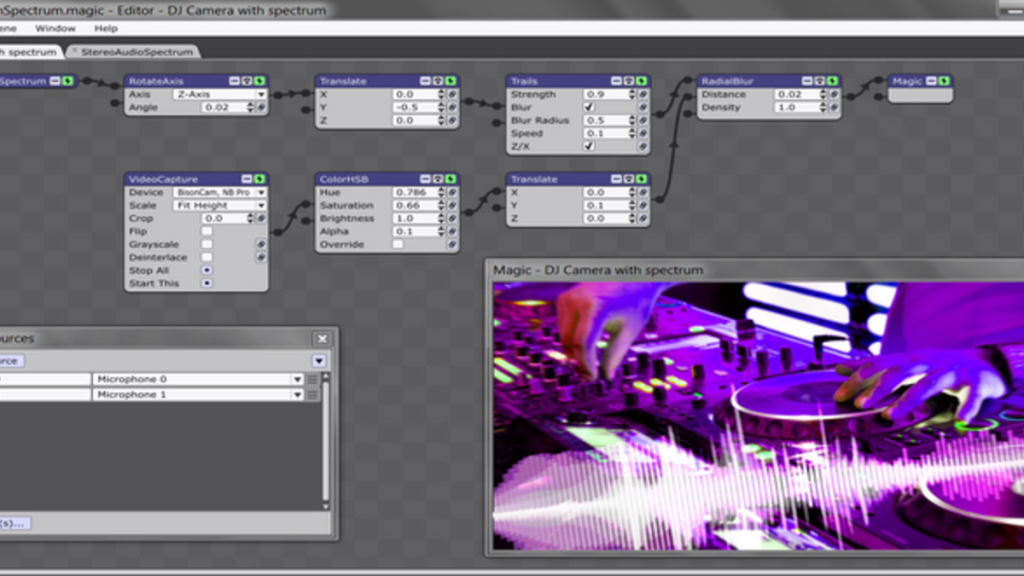Toggle the Override checkbox in ColorHSB
The width and height of the screenshot is (1024, 576).
click(x=397, y=244)
